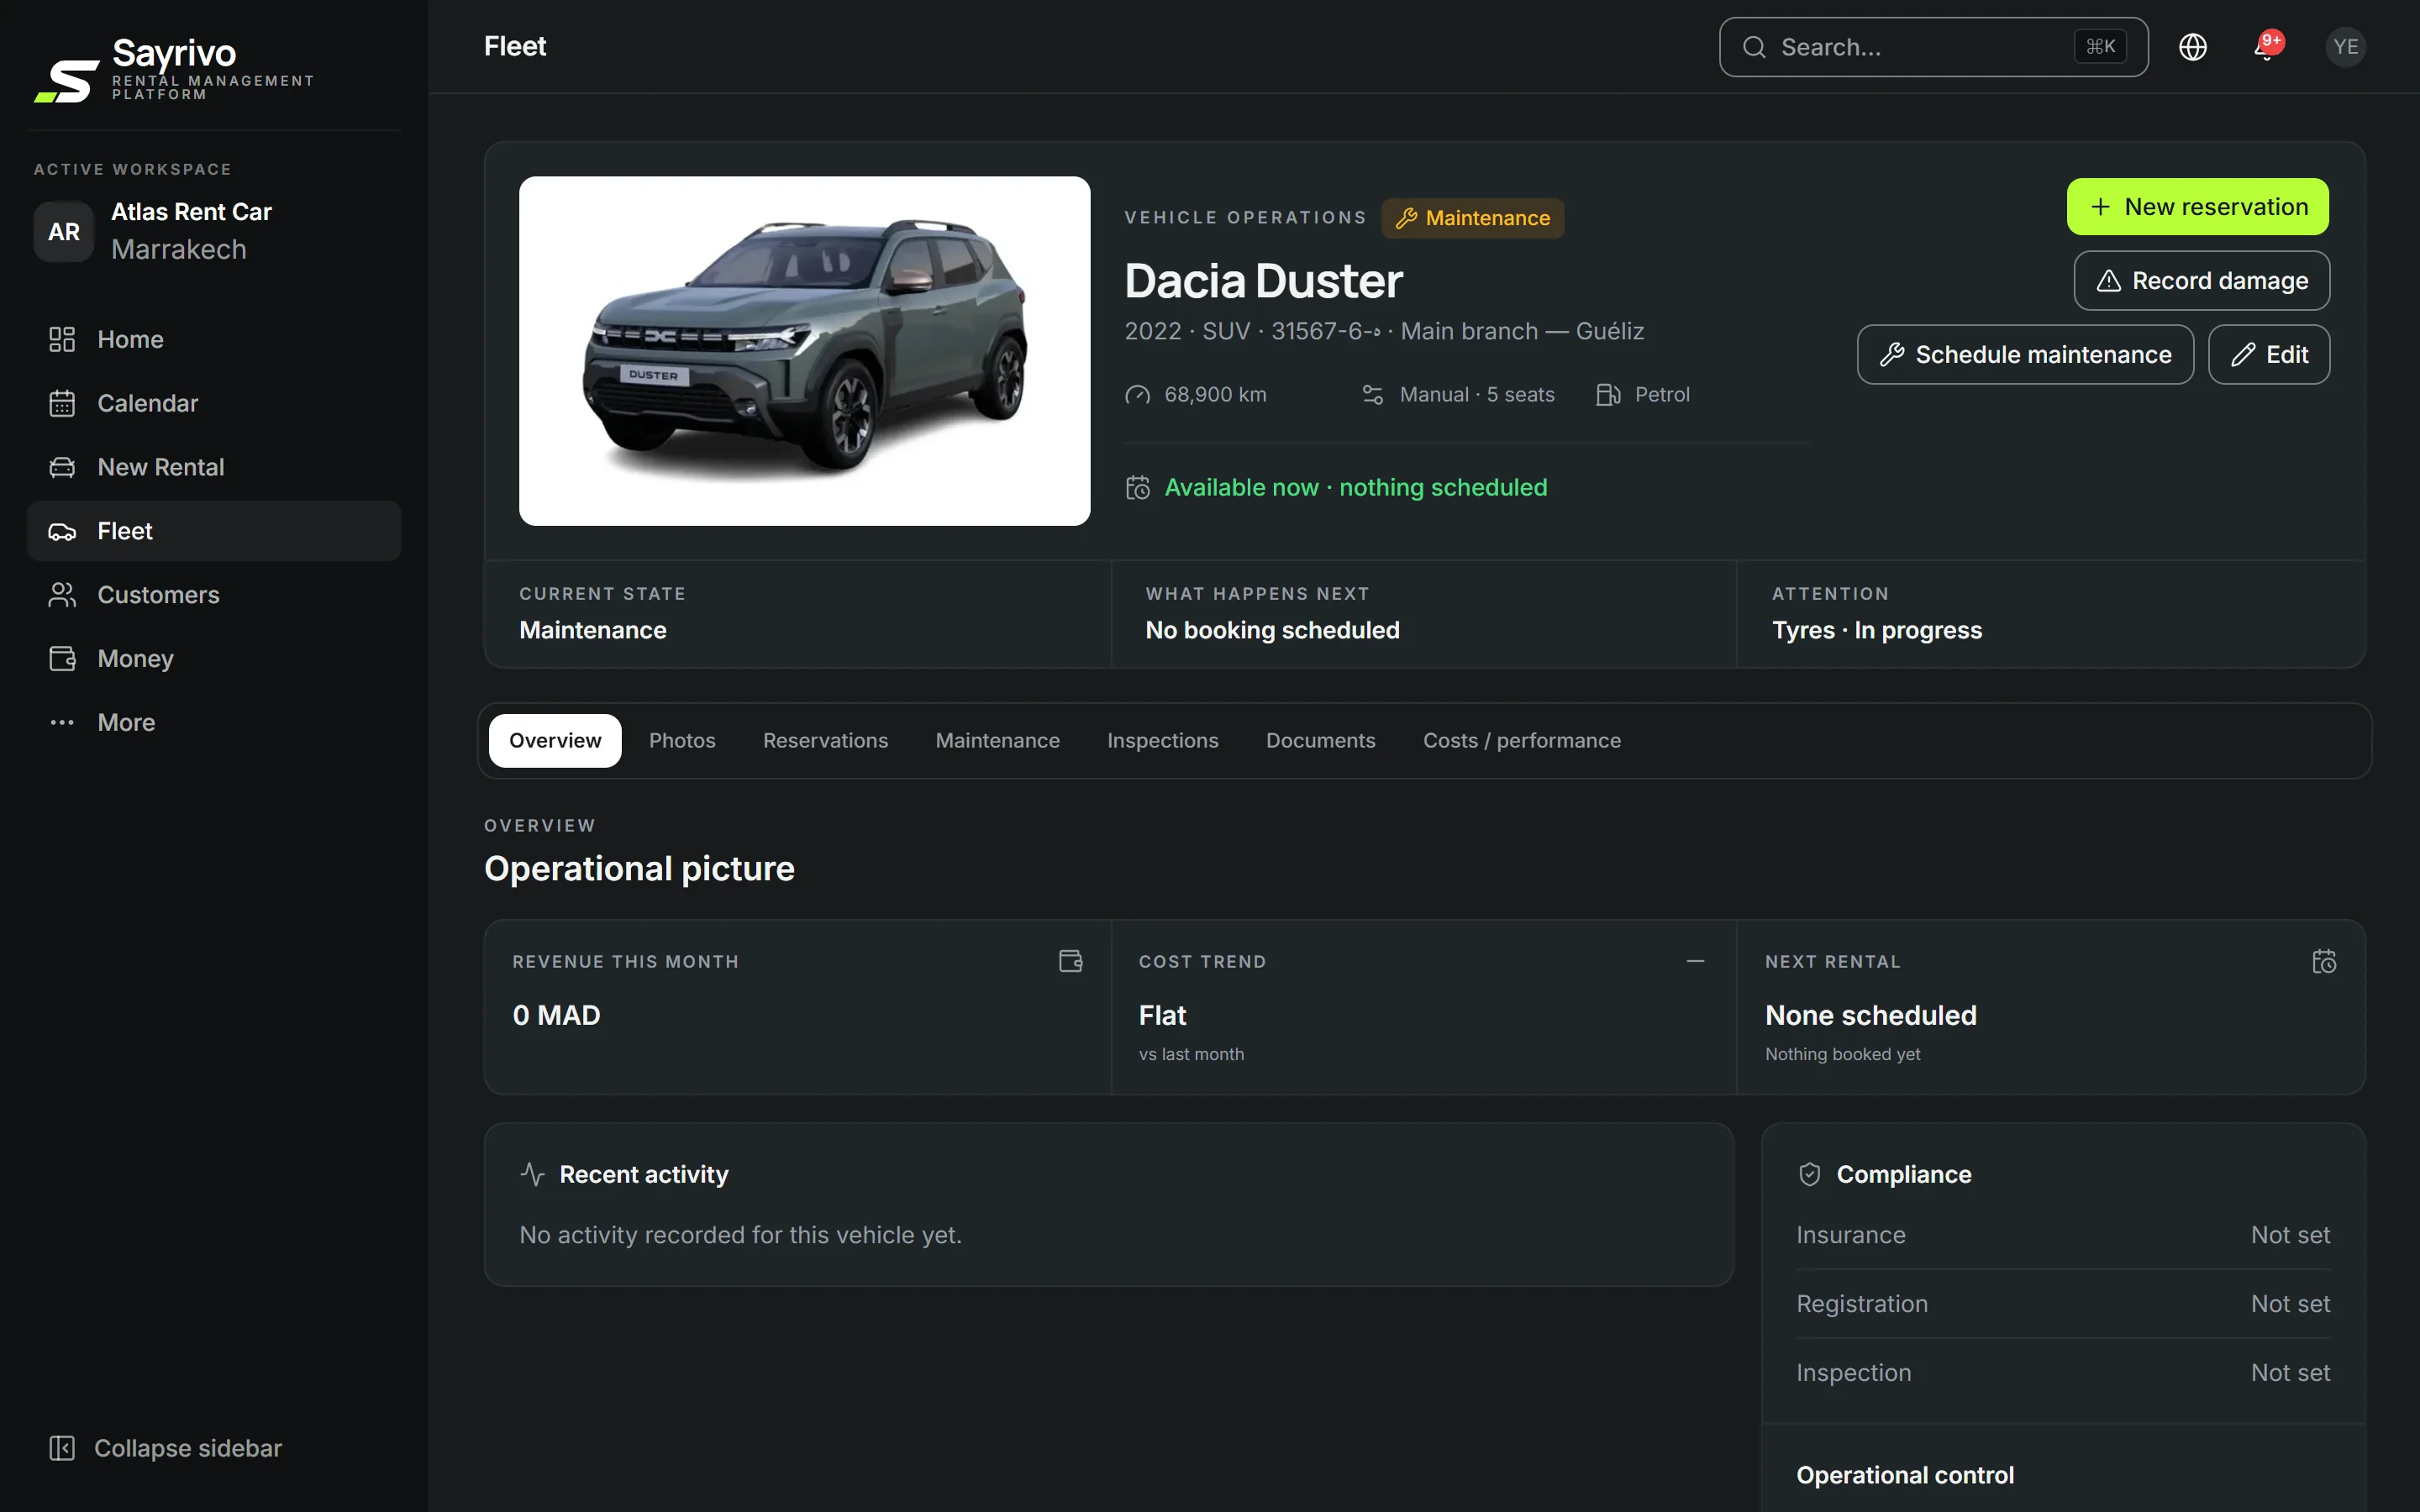Switch to the Reservations tab
The height and width of the screenshot is (1512, 2420).
point(825,741)
